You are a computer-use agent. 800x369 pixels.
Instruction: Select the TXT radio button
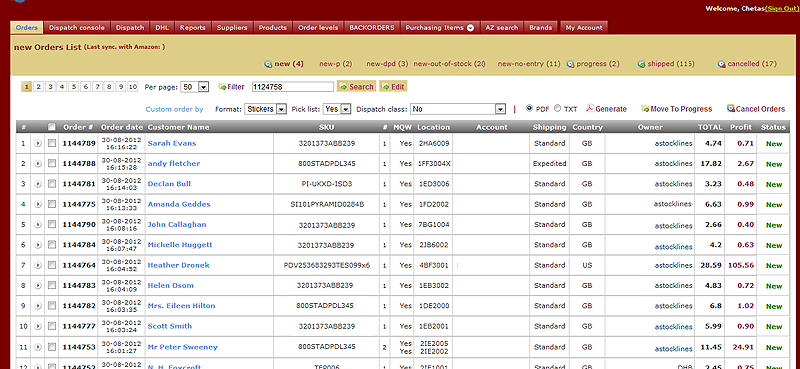pyautogui.click(x=558, y=109)
